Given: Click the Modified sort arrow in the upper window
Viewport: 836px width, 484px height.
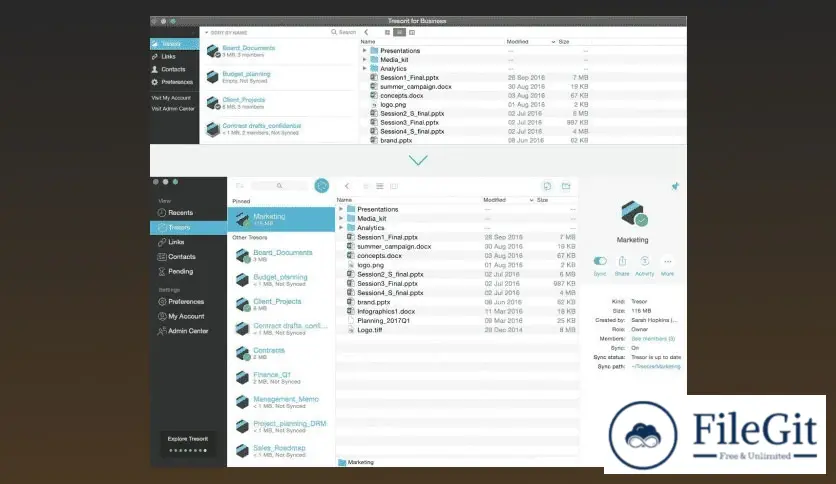Looking at the screenshot, I should tap(553, 42).
